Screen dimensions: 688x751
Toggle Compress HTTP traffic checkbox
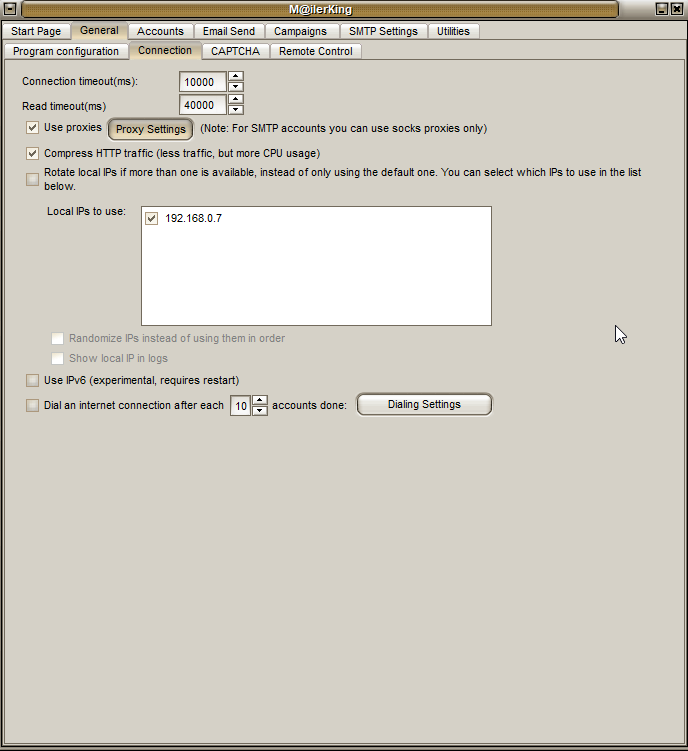32,153
